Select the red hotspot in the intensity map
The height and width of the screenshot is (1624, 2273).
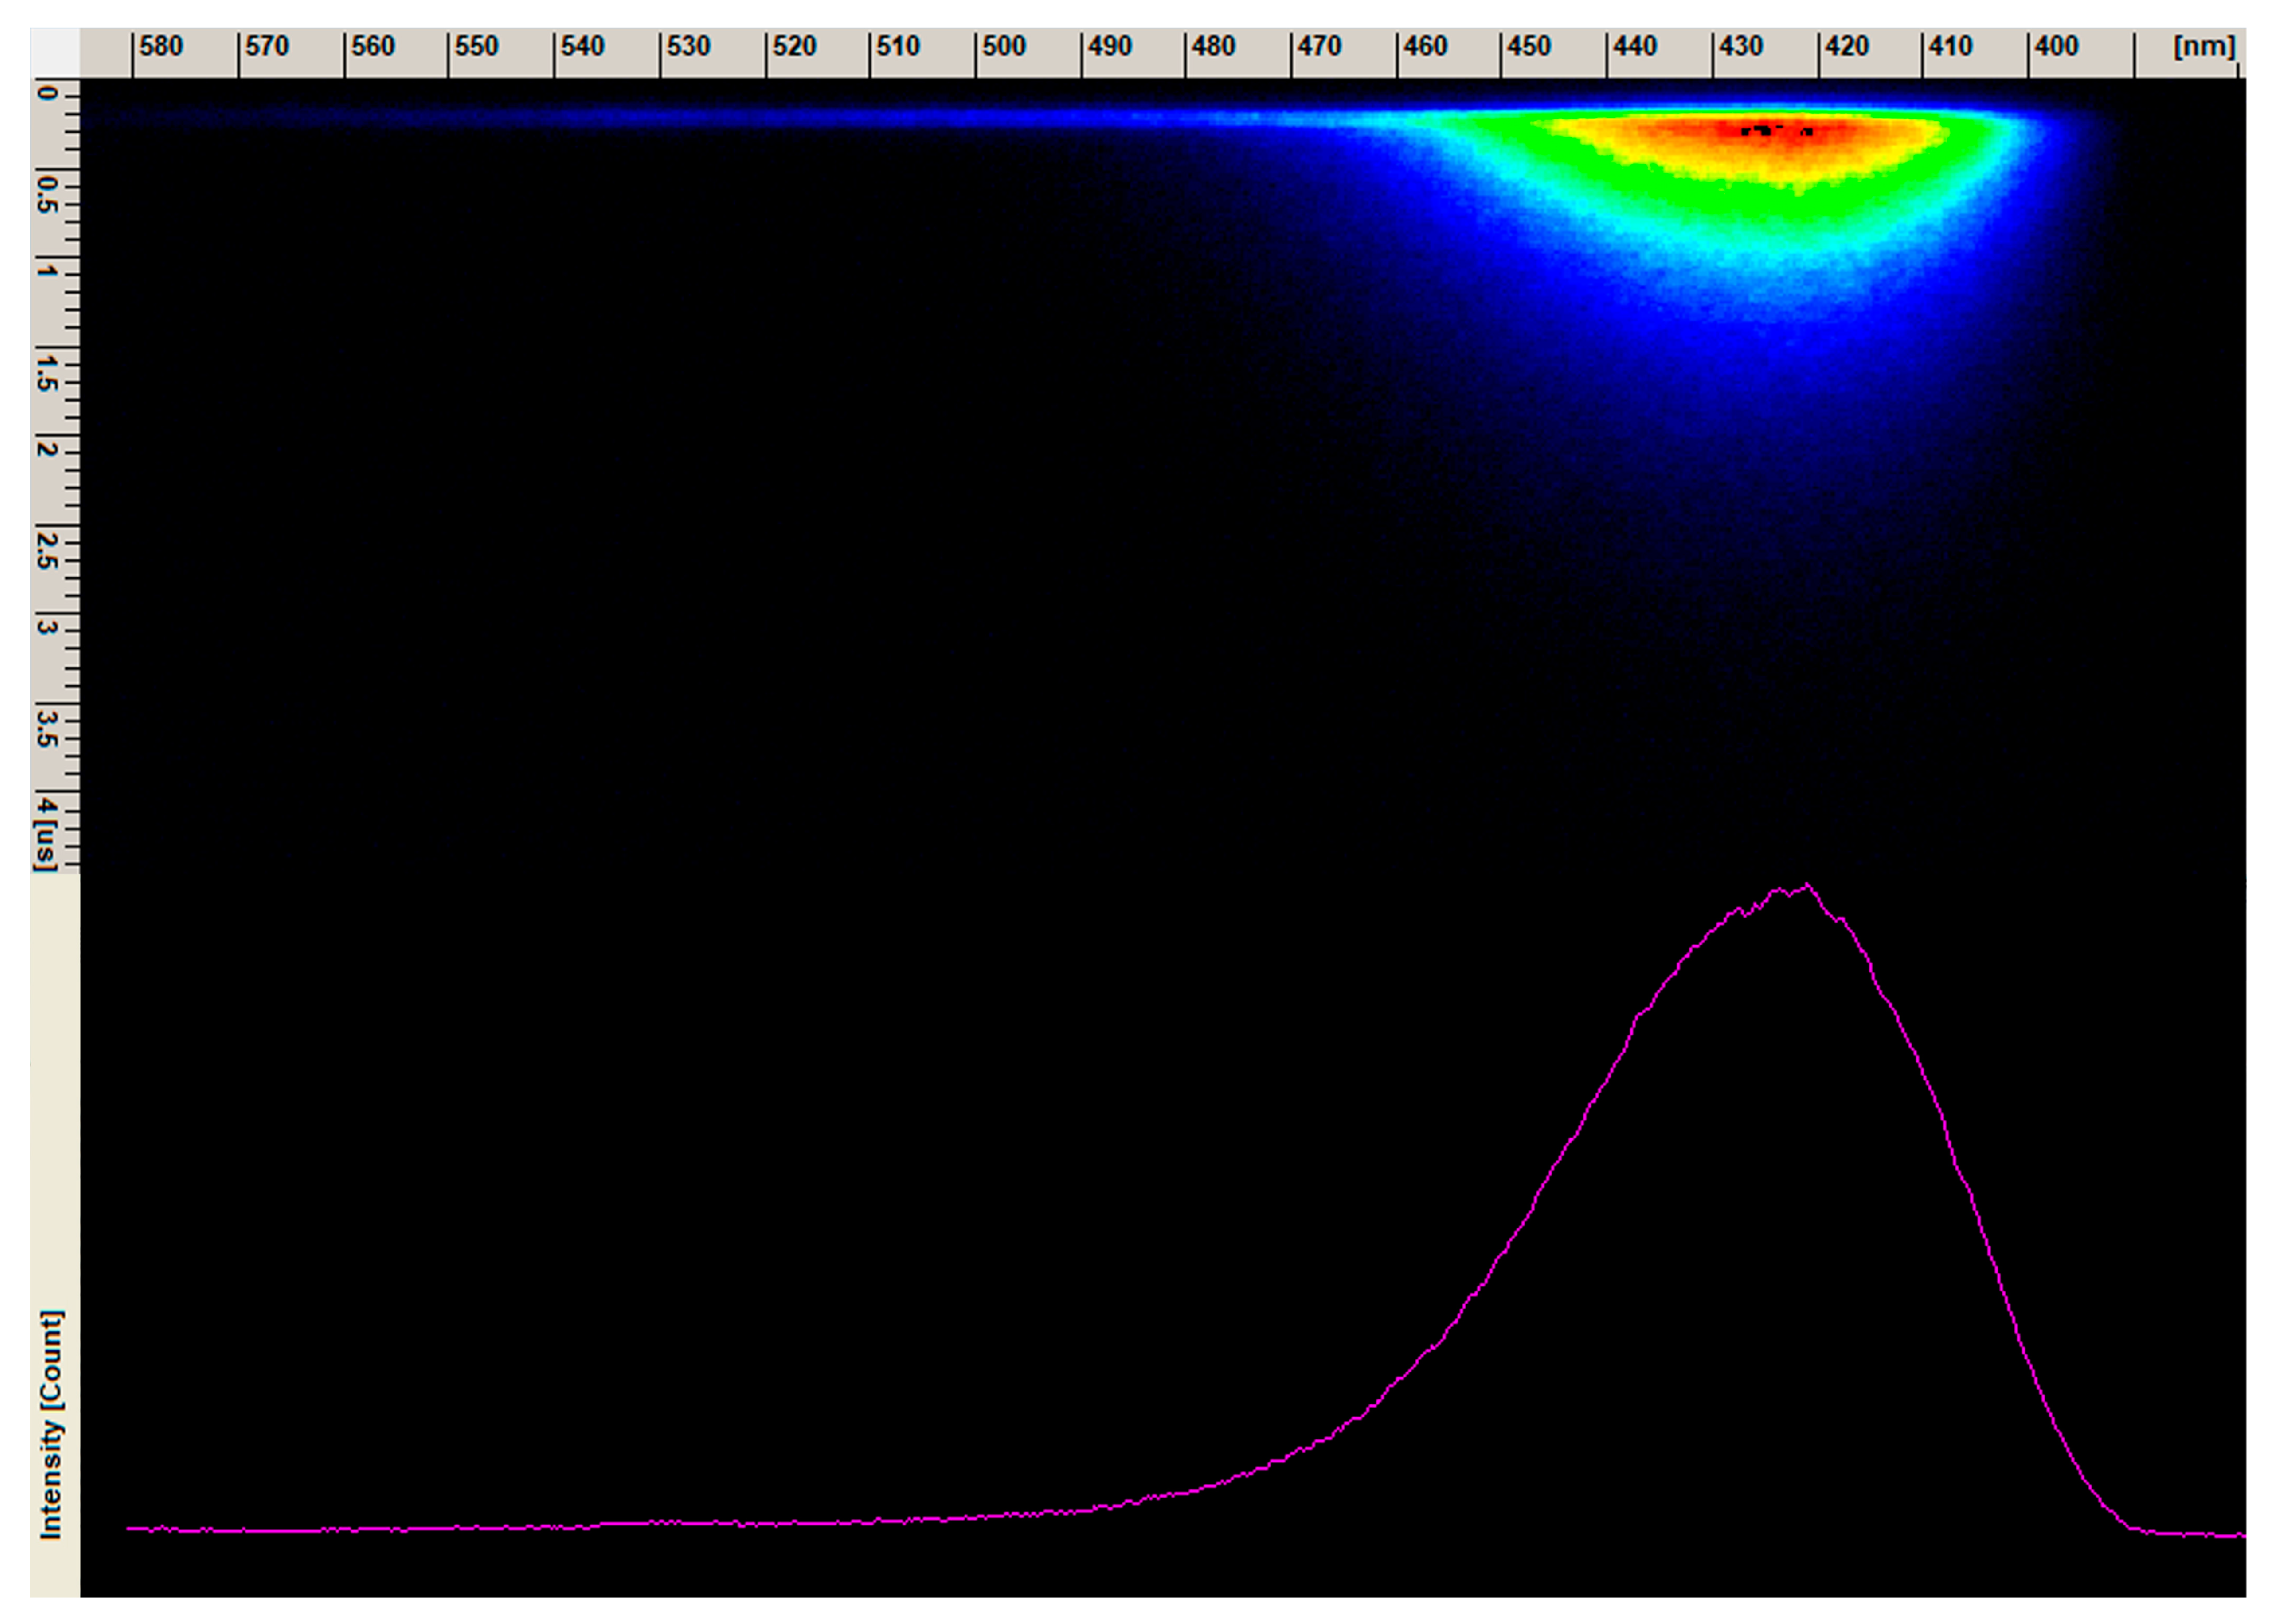1770,130
